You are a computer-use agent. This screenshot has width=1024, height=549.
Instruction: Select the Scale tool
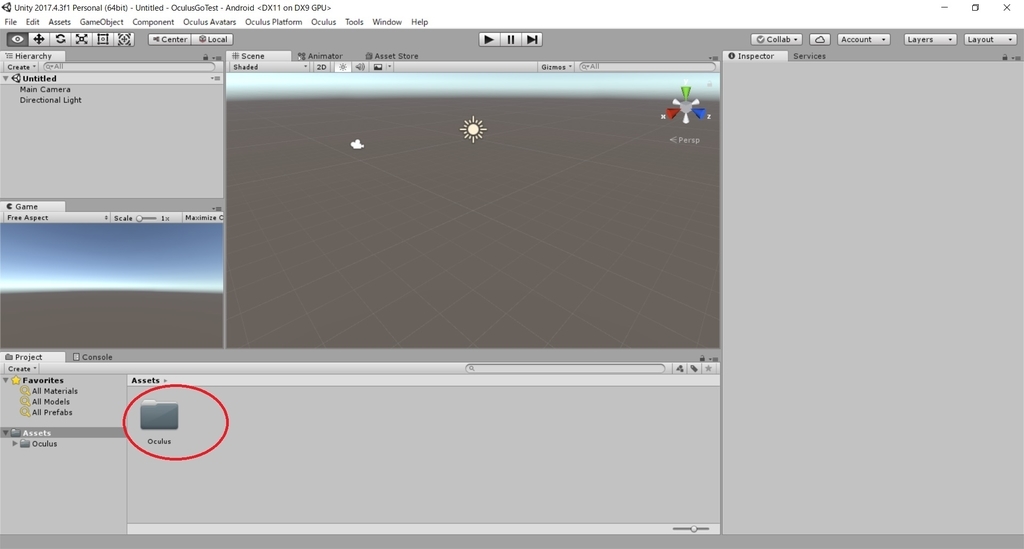(82, 39)
